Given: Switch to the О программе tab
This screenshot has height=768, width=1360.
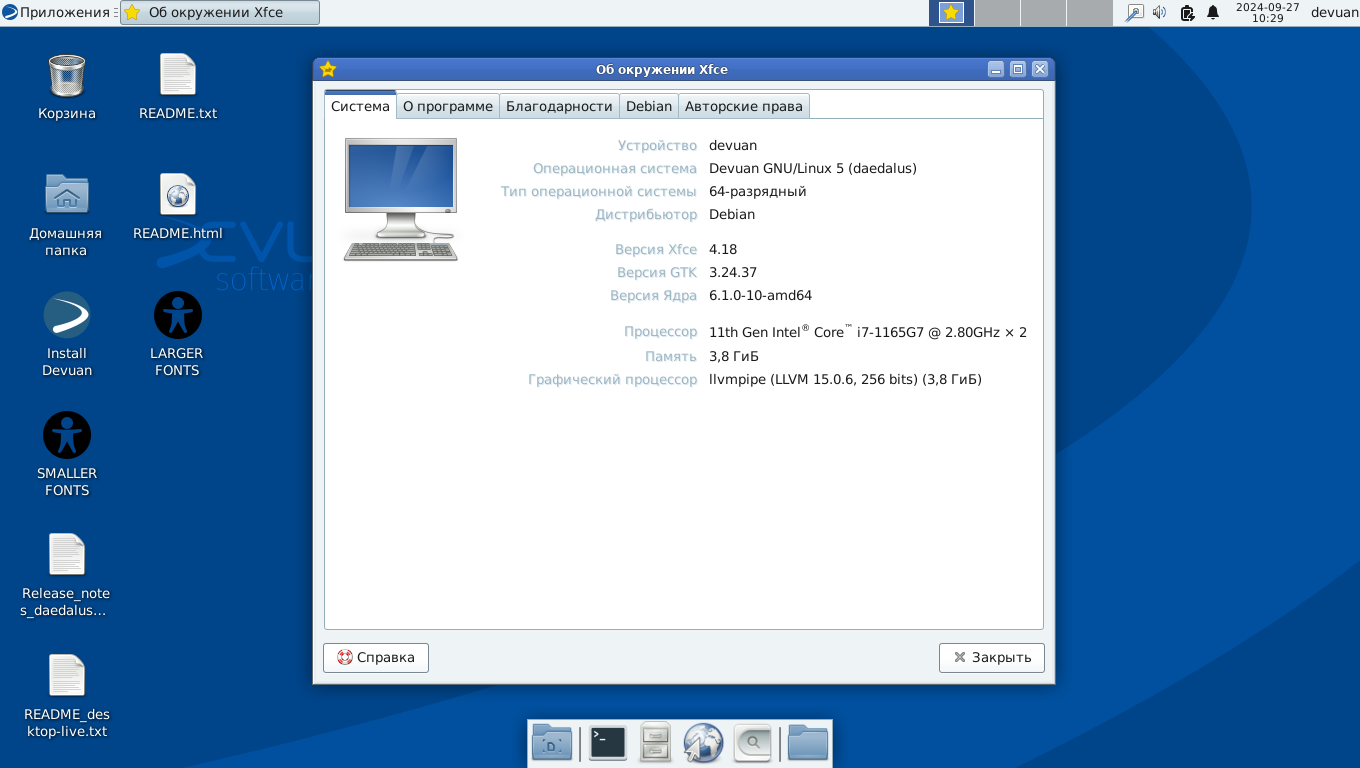Looking at the screenshot, I should click(x=448, y=106).
